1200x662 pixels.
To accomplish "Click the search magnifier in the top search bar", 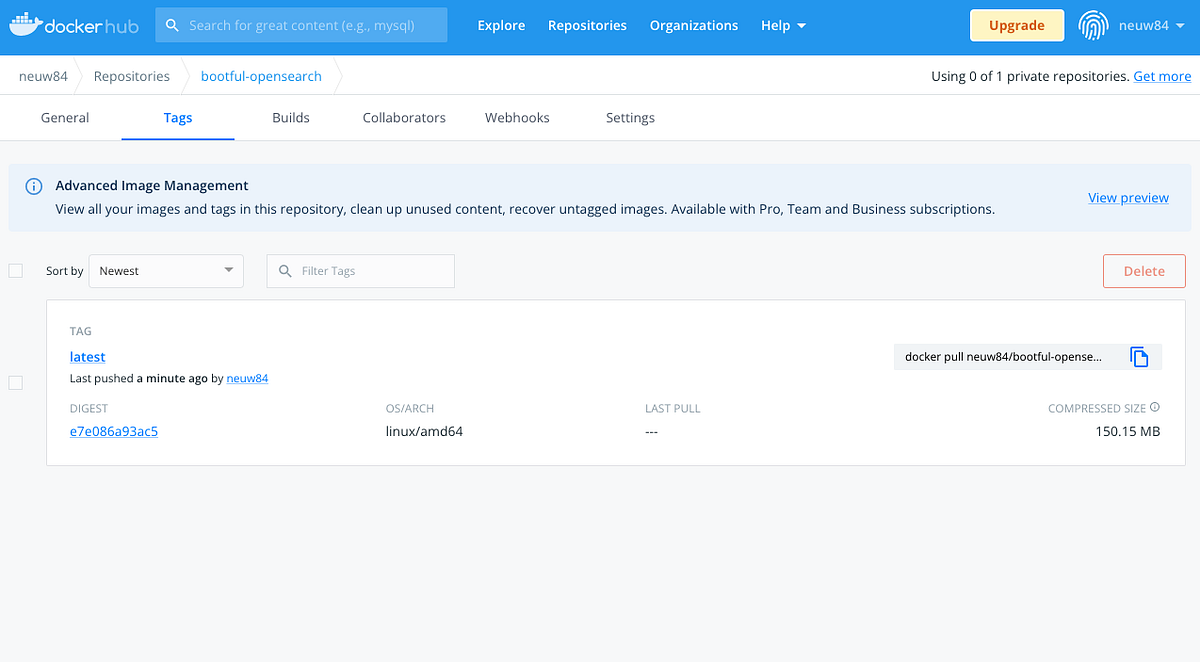I will click(172, 24).
